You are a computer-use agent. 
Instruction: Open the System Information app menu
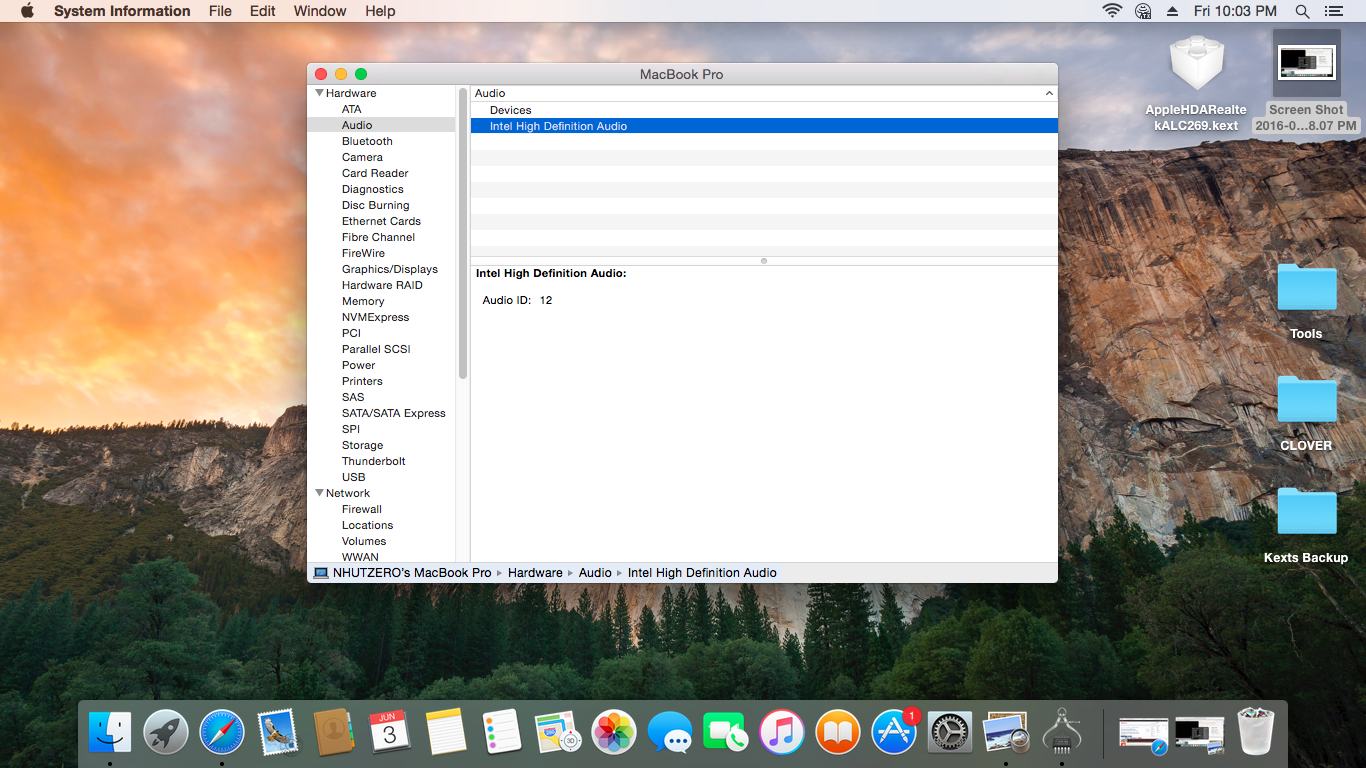122,11
